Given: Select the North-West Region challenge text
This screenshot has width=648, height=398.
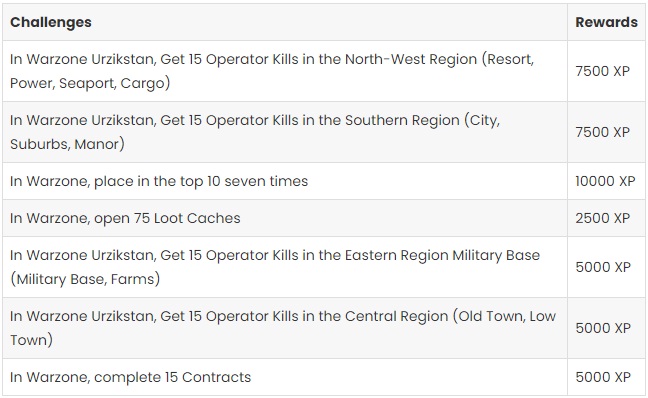Looking at the screenshot, I should point(272,71).
